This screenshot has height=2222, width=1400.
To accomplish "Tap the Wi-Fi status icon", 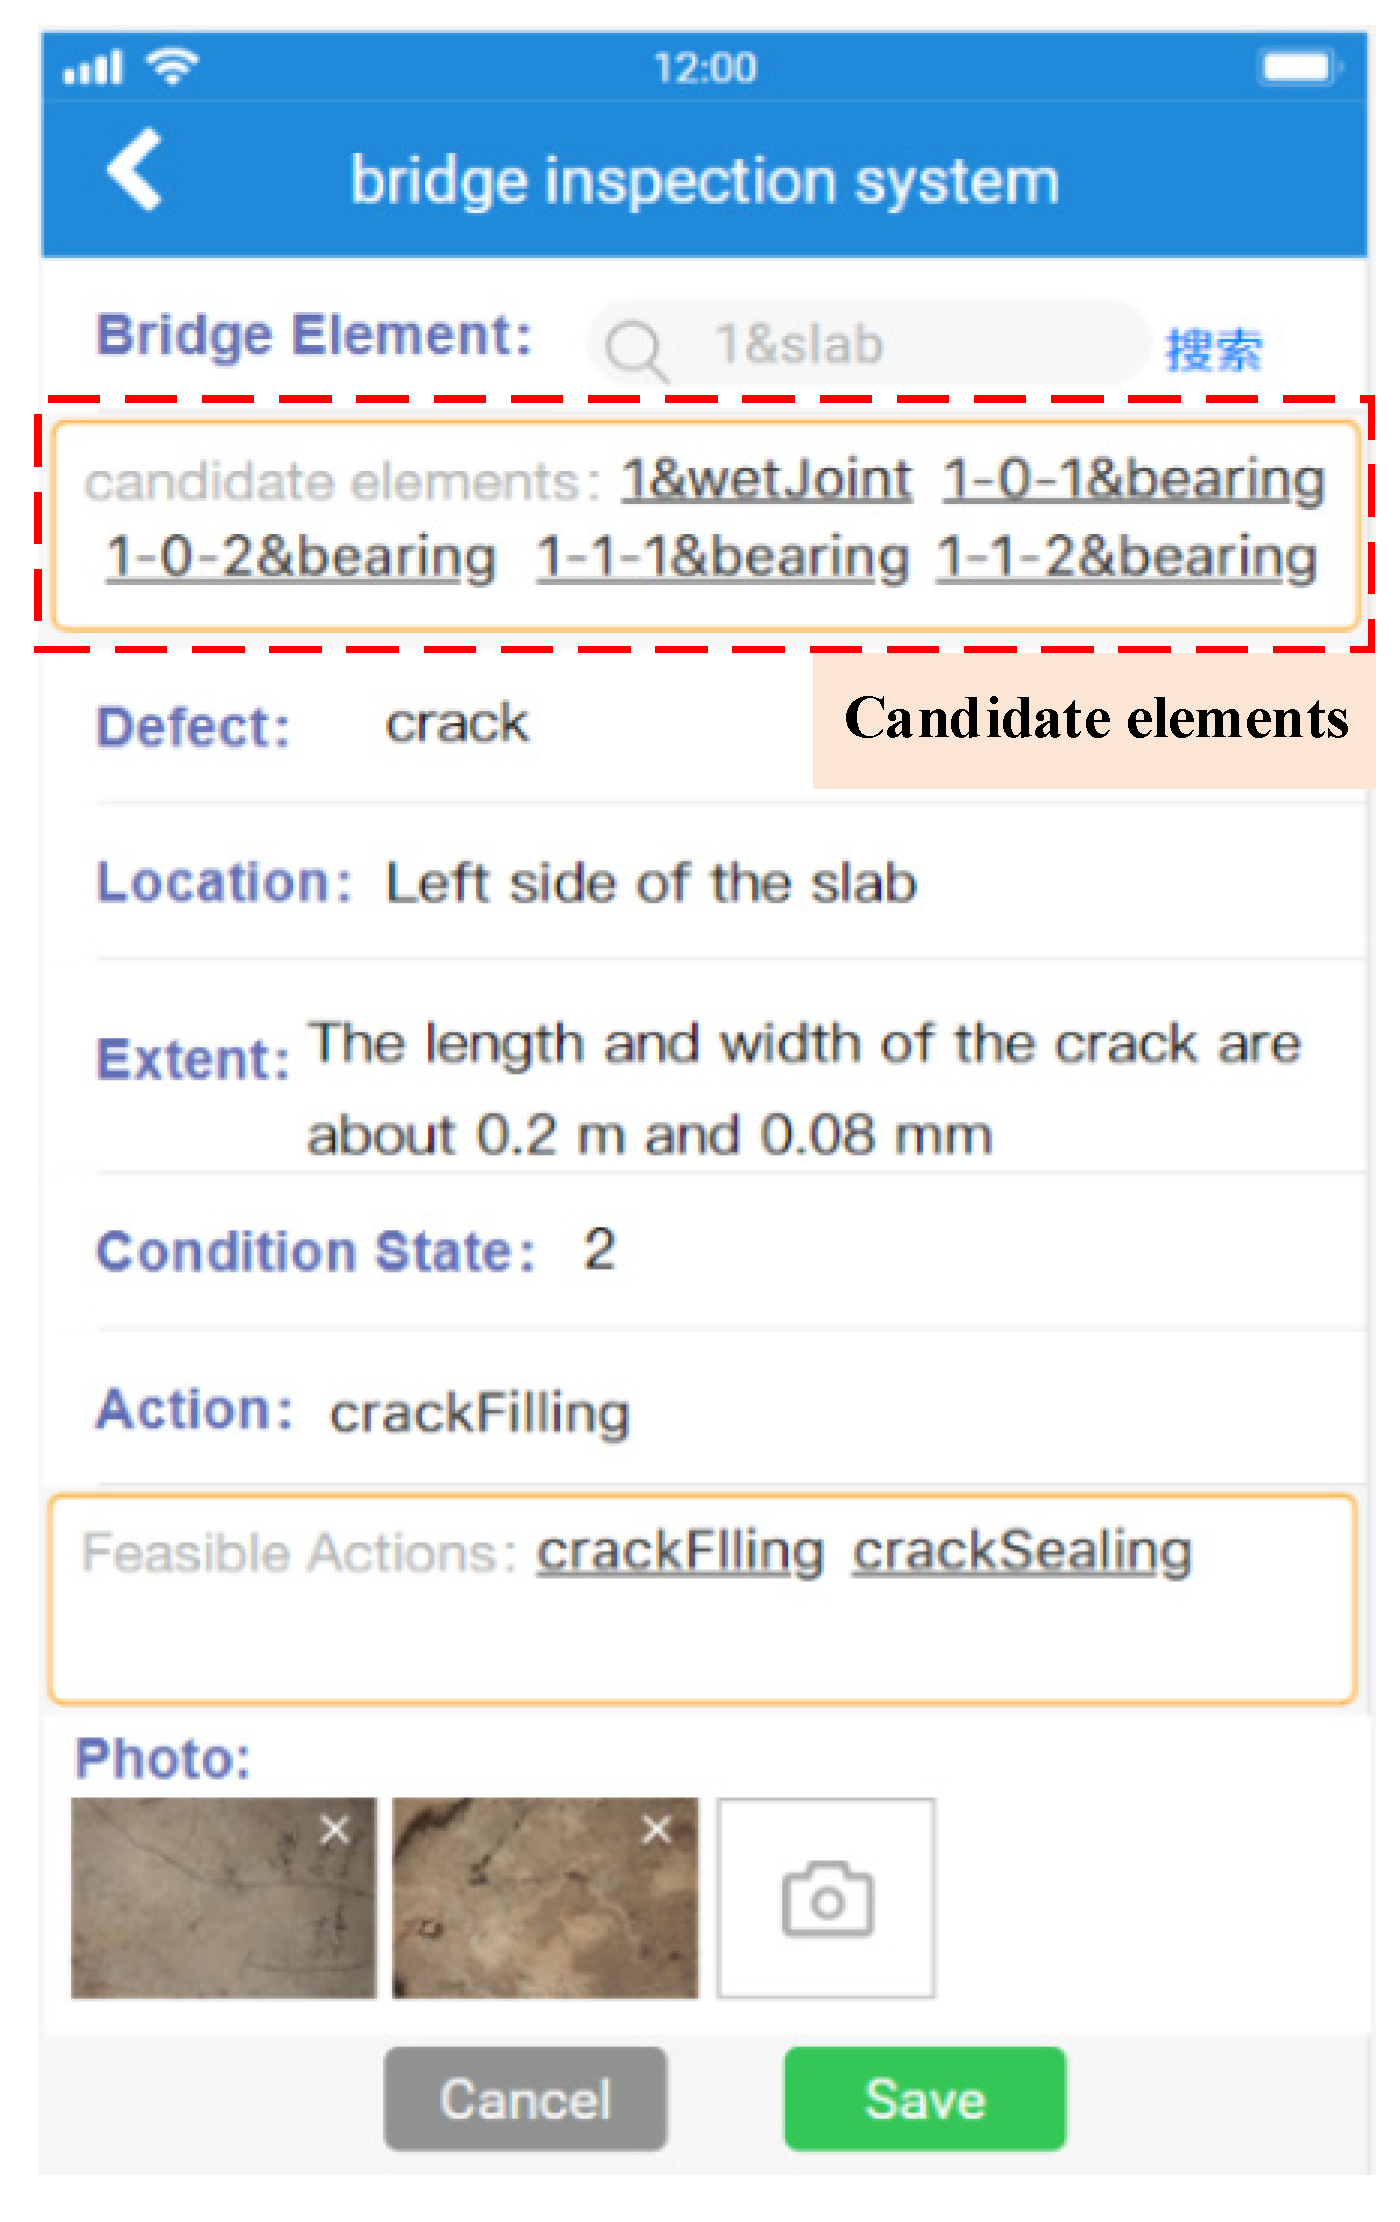I will 172,66.
